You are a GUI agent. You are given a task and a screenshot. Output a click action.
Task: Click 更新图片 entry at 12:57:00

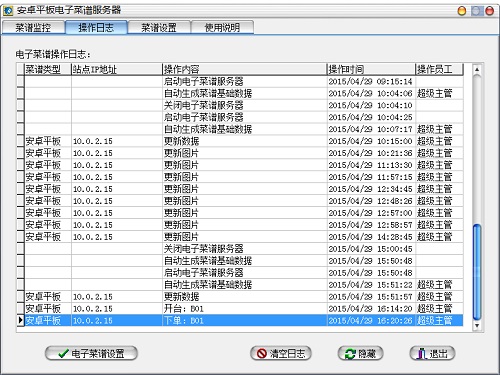244,213
